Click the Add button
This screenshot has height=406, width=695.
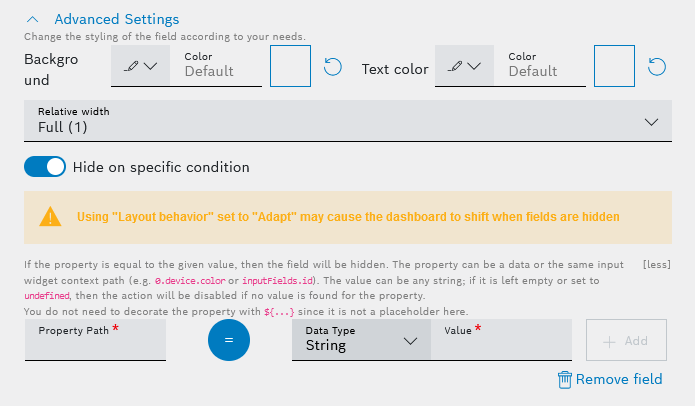[x=626, y=340]
